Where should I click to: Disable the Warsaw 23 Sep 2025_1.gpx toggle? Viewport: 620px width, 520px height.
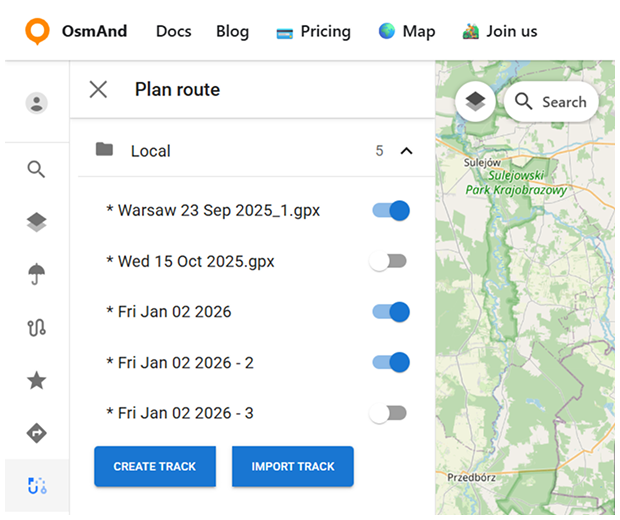pyautogui.click(x=390, y=210)
